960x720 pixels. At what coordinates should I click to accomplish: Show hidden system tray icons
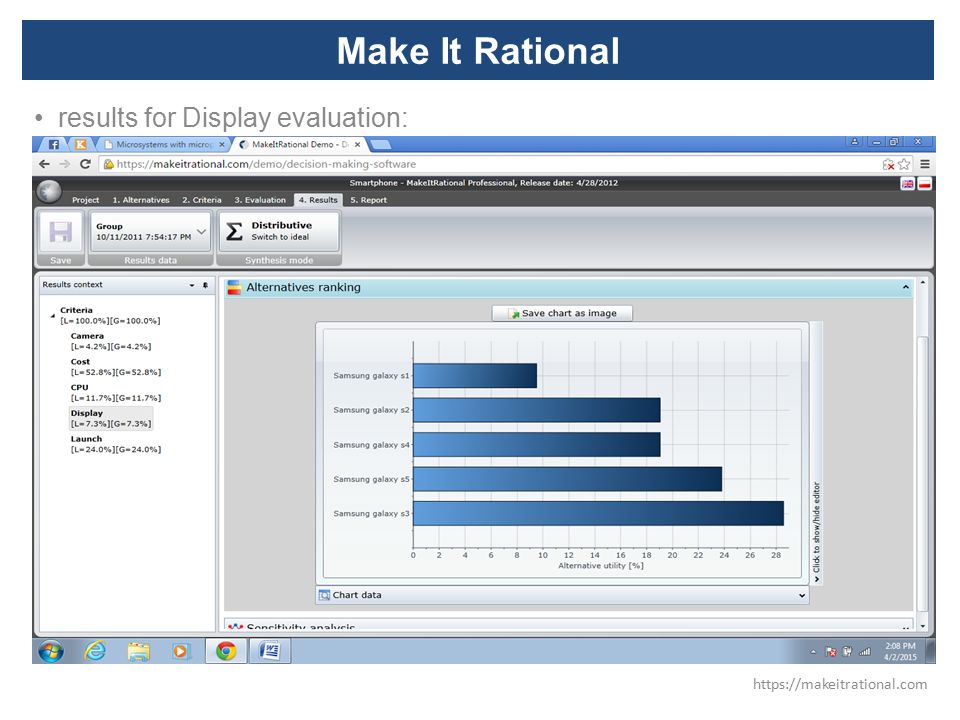click(x=813, y=652)
